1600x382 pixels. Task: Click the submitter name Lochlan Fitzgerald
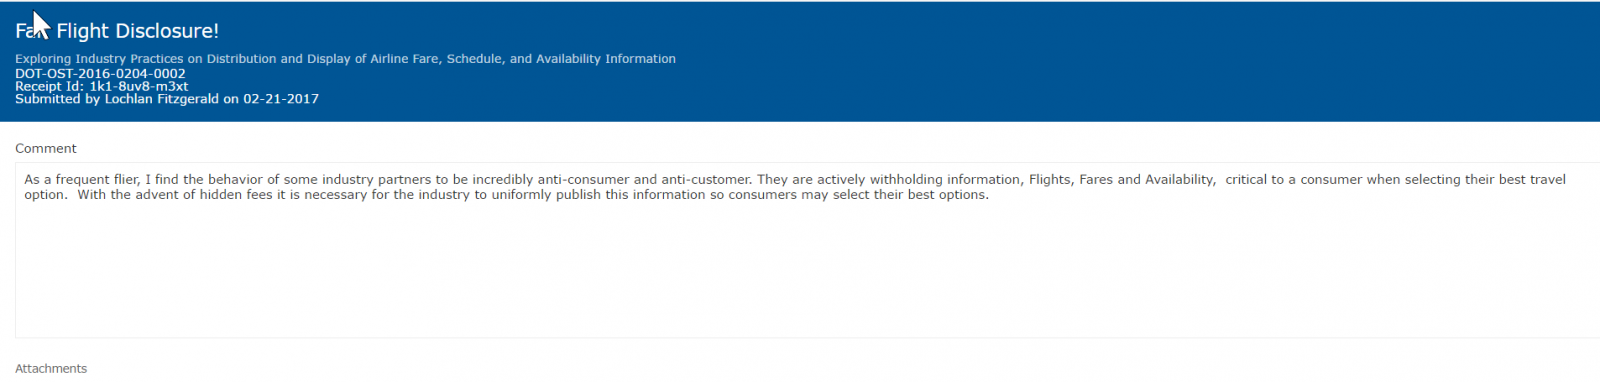pos(161,99)
